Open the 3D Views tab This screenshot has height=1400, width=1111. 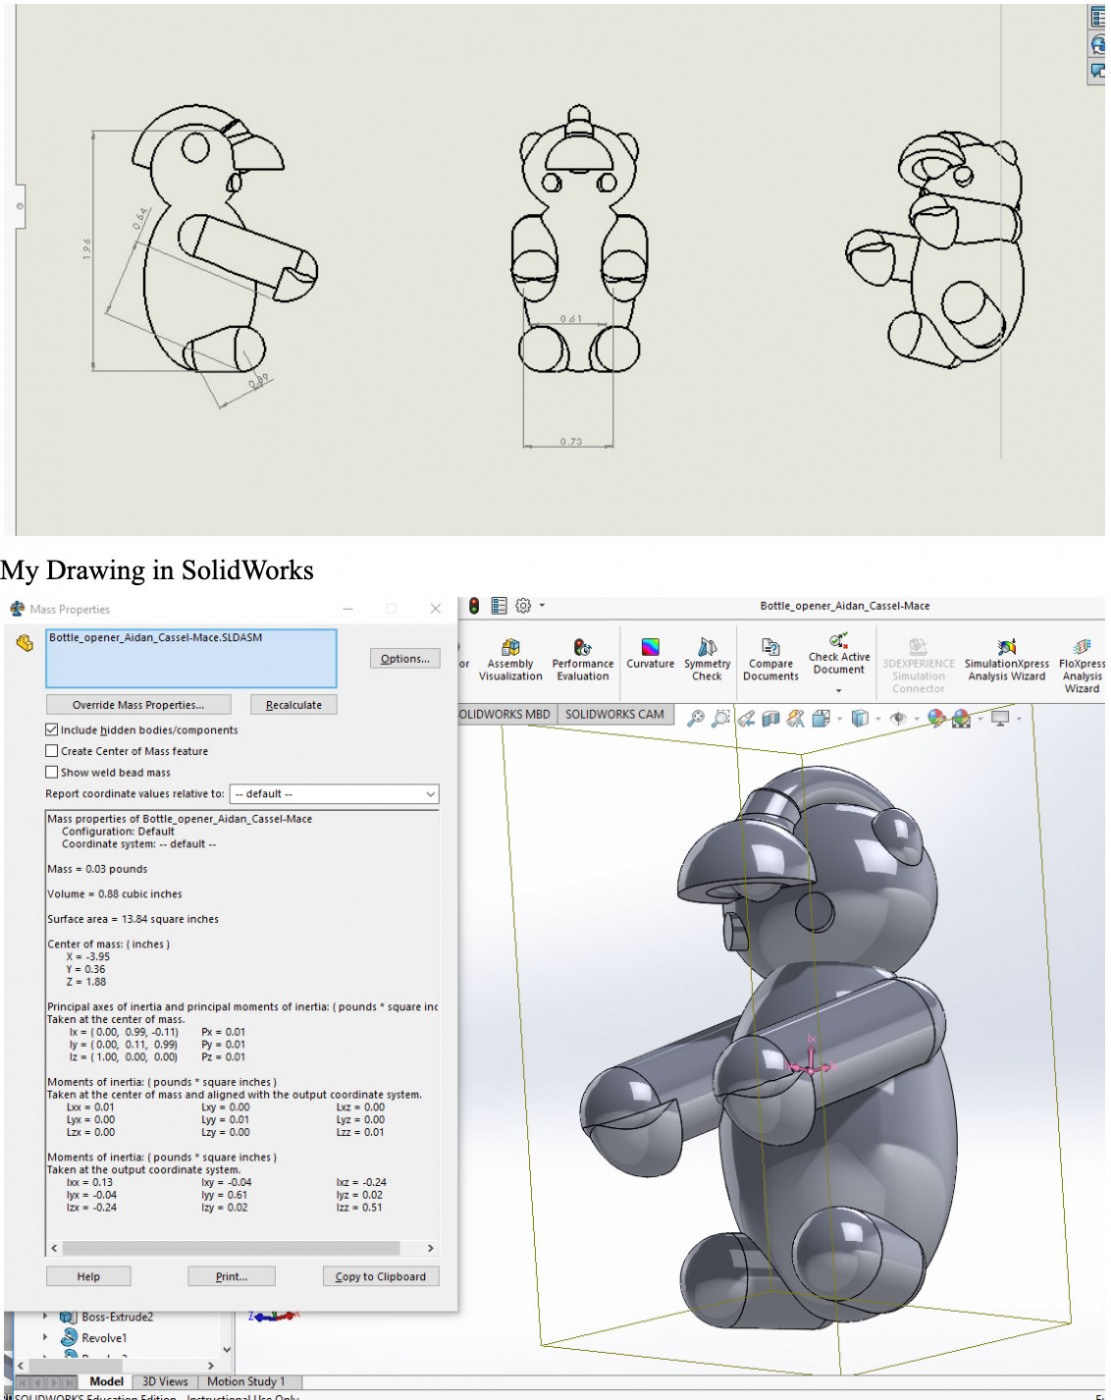point(165,1382)
